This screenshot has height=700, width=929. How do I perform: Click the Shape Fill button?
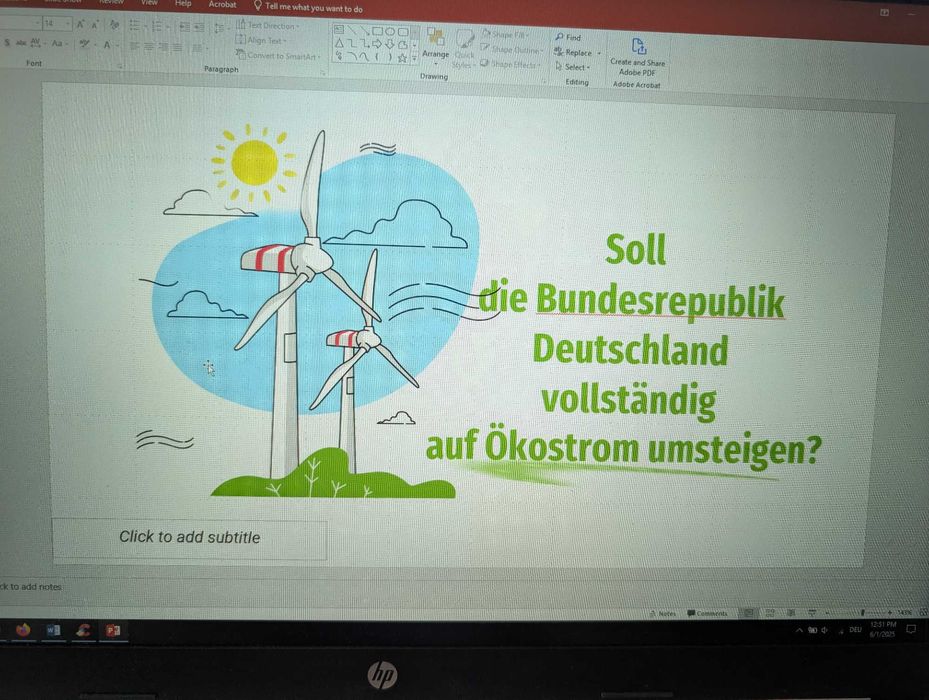click(507, 34)
